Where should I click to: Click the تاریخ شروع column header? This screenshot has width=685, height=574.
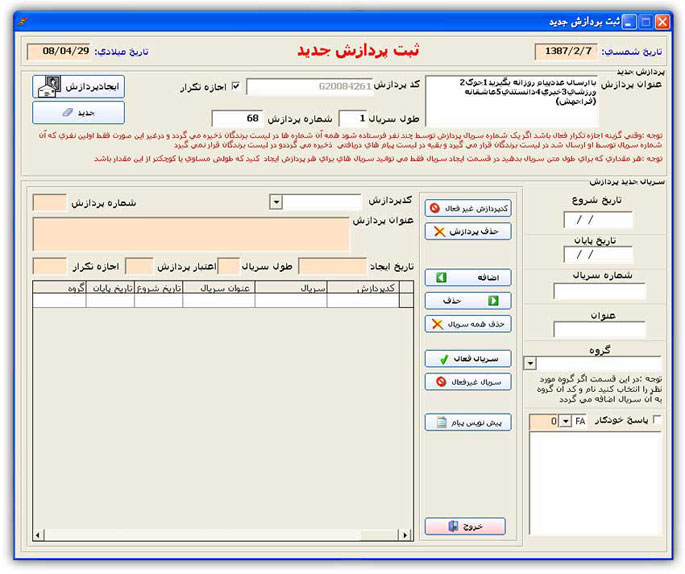pos(159,288)
